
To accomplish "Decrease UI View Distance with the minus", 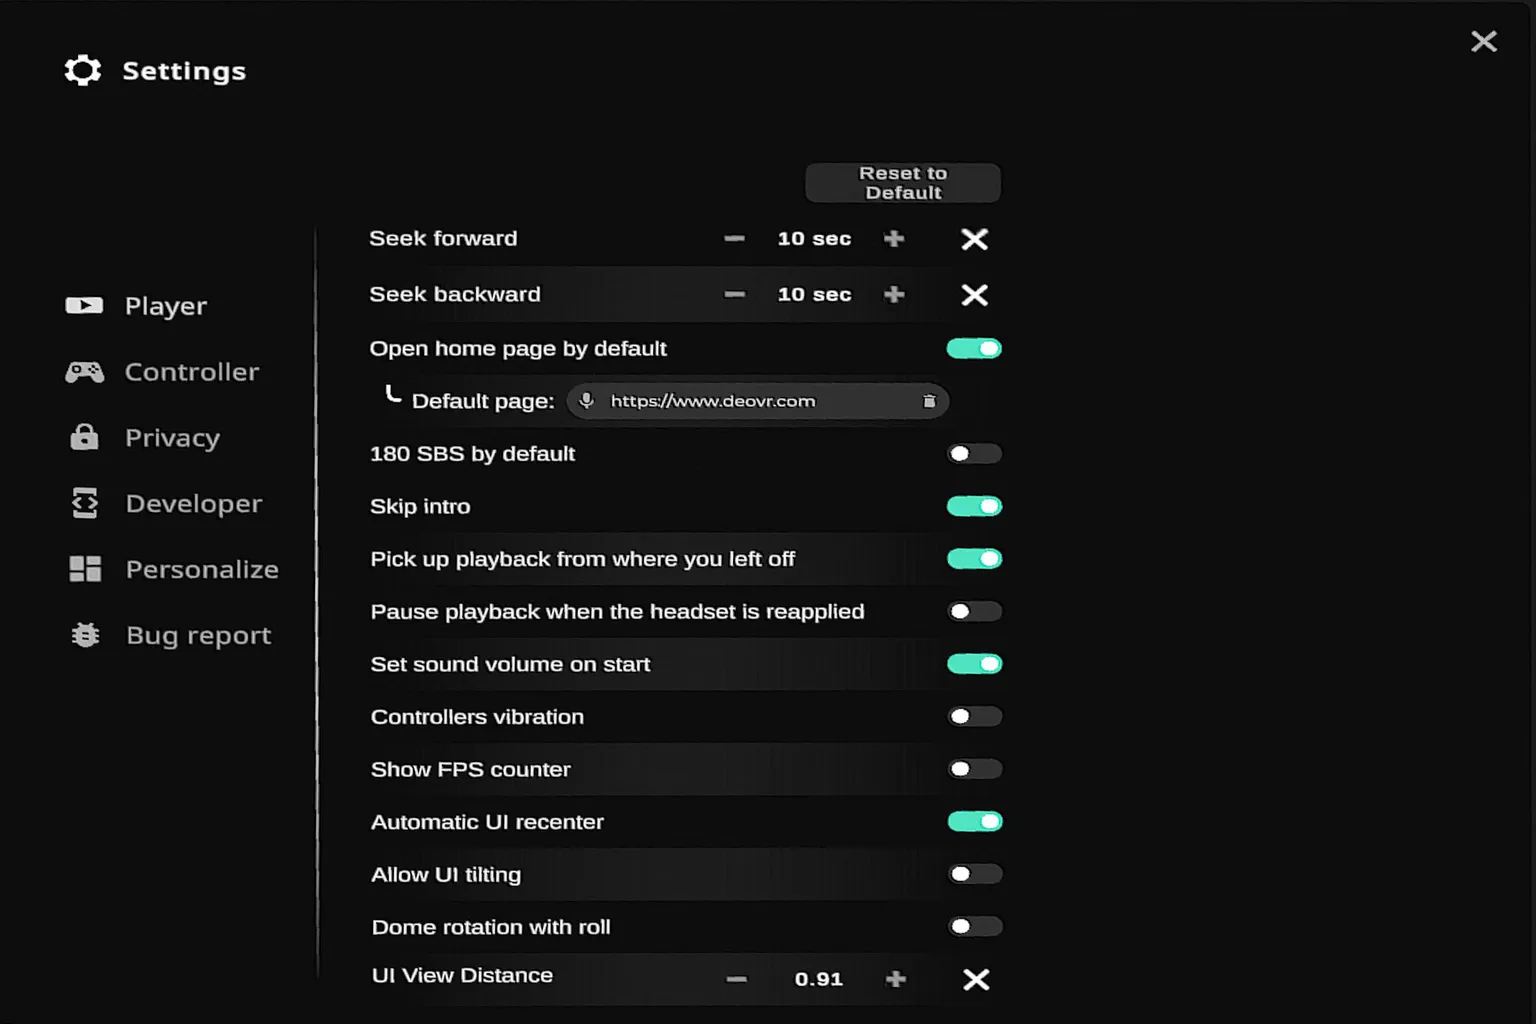I will click(737, 979).
